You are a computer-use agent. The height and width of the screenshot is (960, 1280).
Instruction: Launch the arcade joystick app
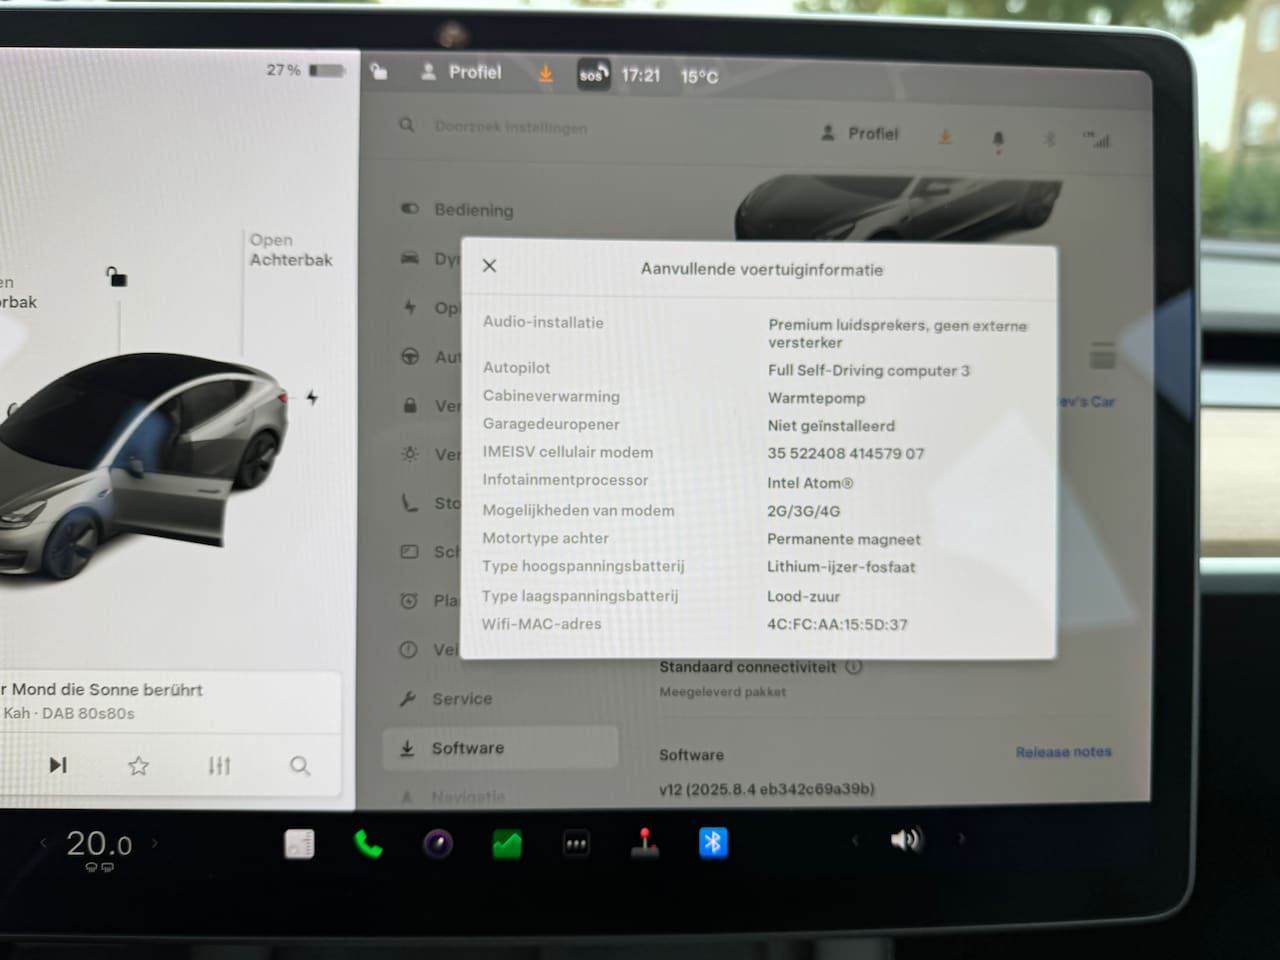click(x=645, y=843)
